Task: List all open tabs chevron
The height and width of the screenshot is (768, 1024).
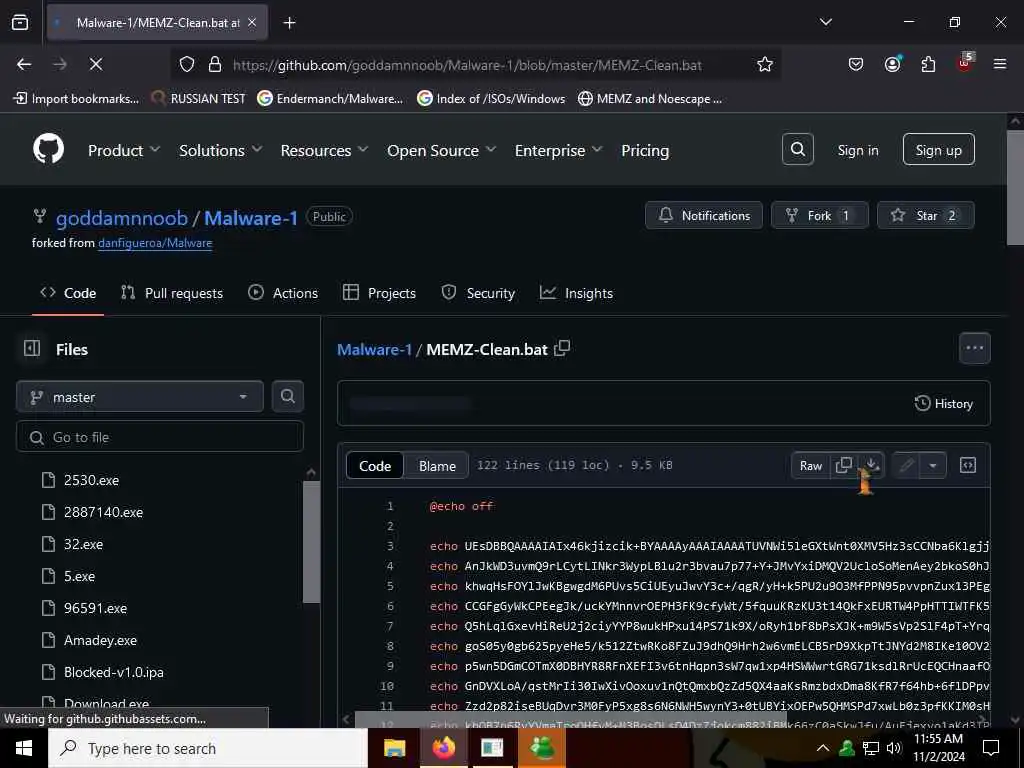Action: (825, 22)
